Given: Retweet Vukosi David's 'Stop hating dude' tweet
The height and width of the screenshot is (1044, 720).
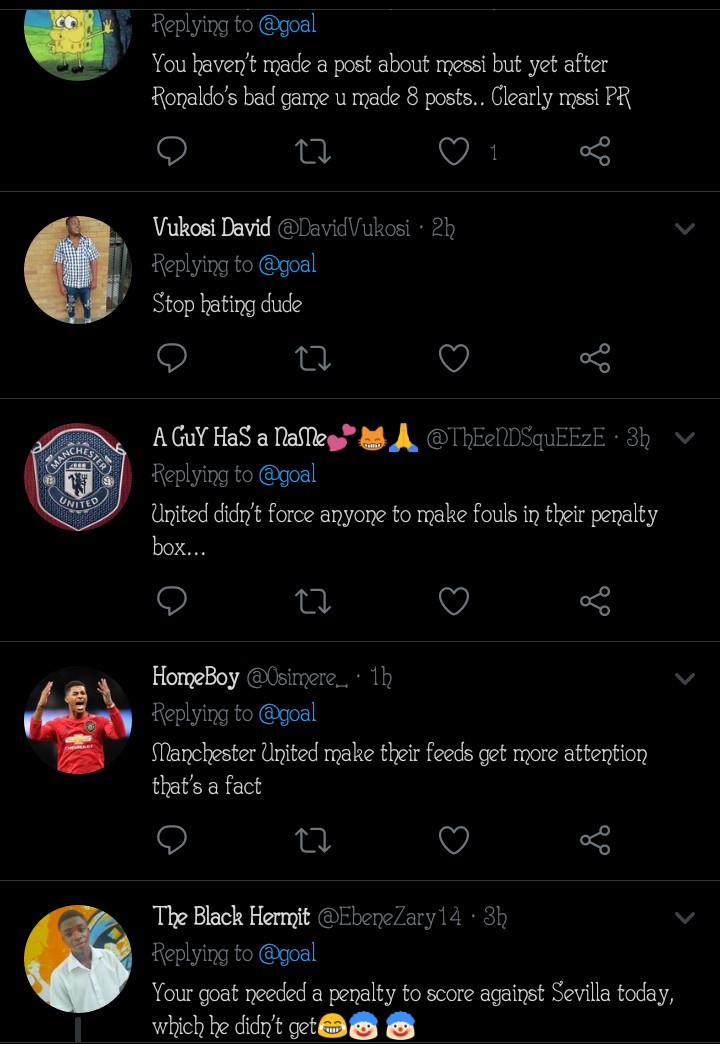Looking at the screenshot, I should 313,358.
